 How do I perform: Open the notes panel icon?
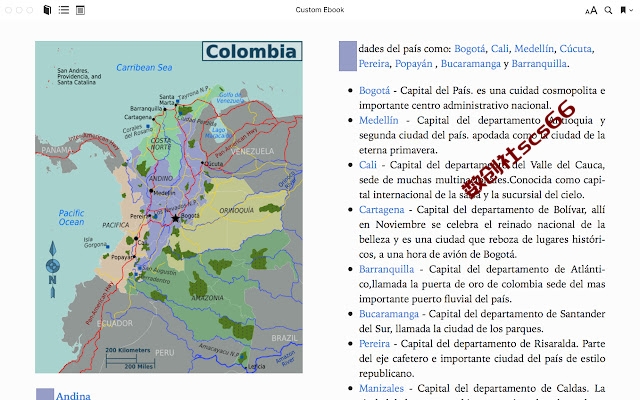80,10
